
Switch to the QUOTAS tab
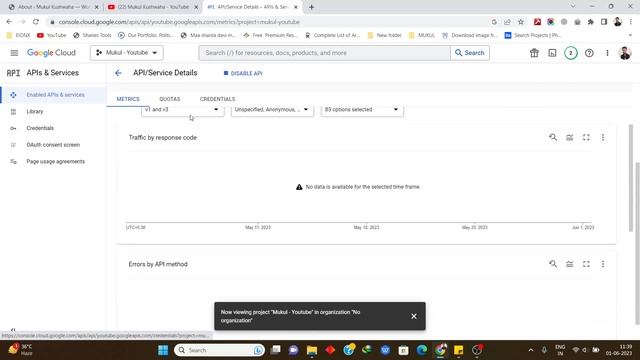click(170, 99)
